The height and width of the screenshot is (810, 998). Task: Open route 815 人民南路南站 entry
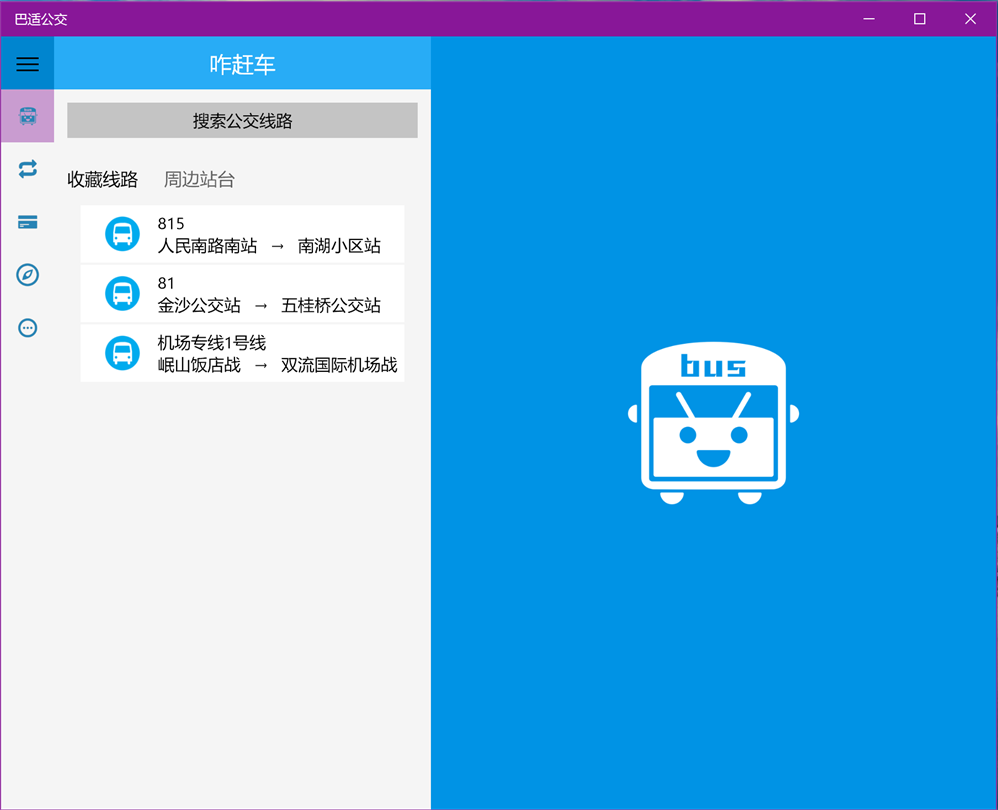(x=242, y=234)
